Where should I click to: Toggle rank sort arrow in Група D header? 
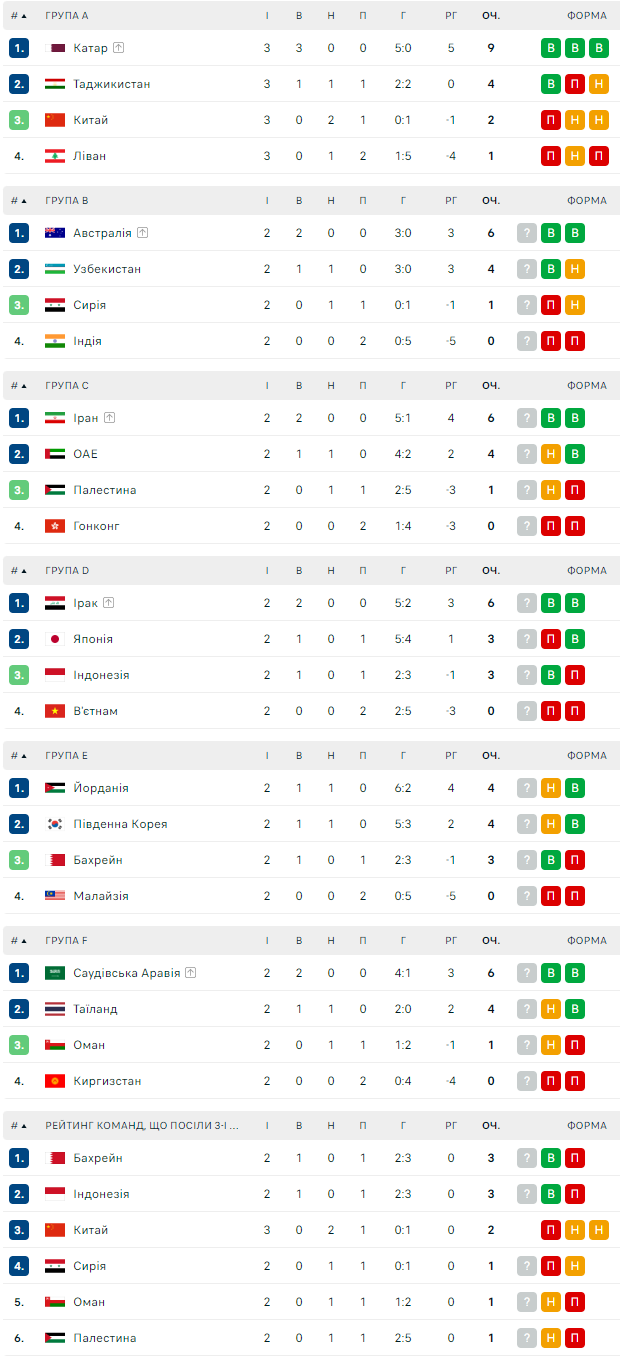[24, 571]
